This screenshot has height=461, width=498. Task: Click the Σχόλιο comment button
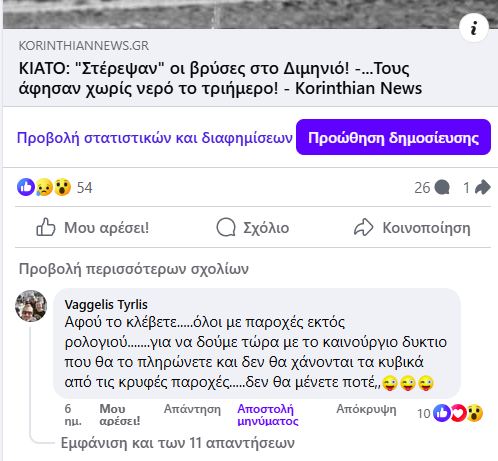pyautogui.click(x=253, y=228)
